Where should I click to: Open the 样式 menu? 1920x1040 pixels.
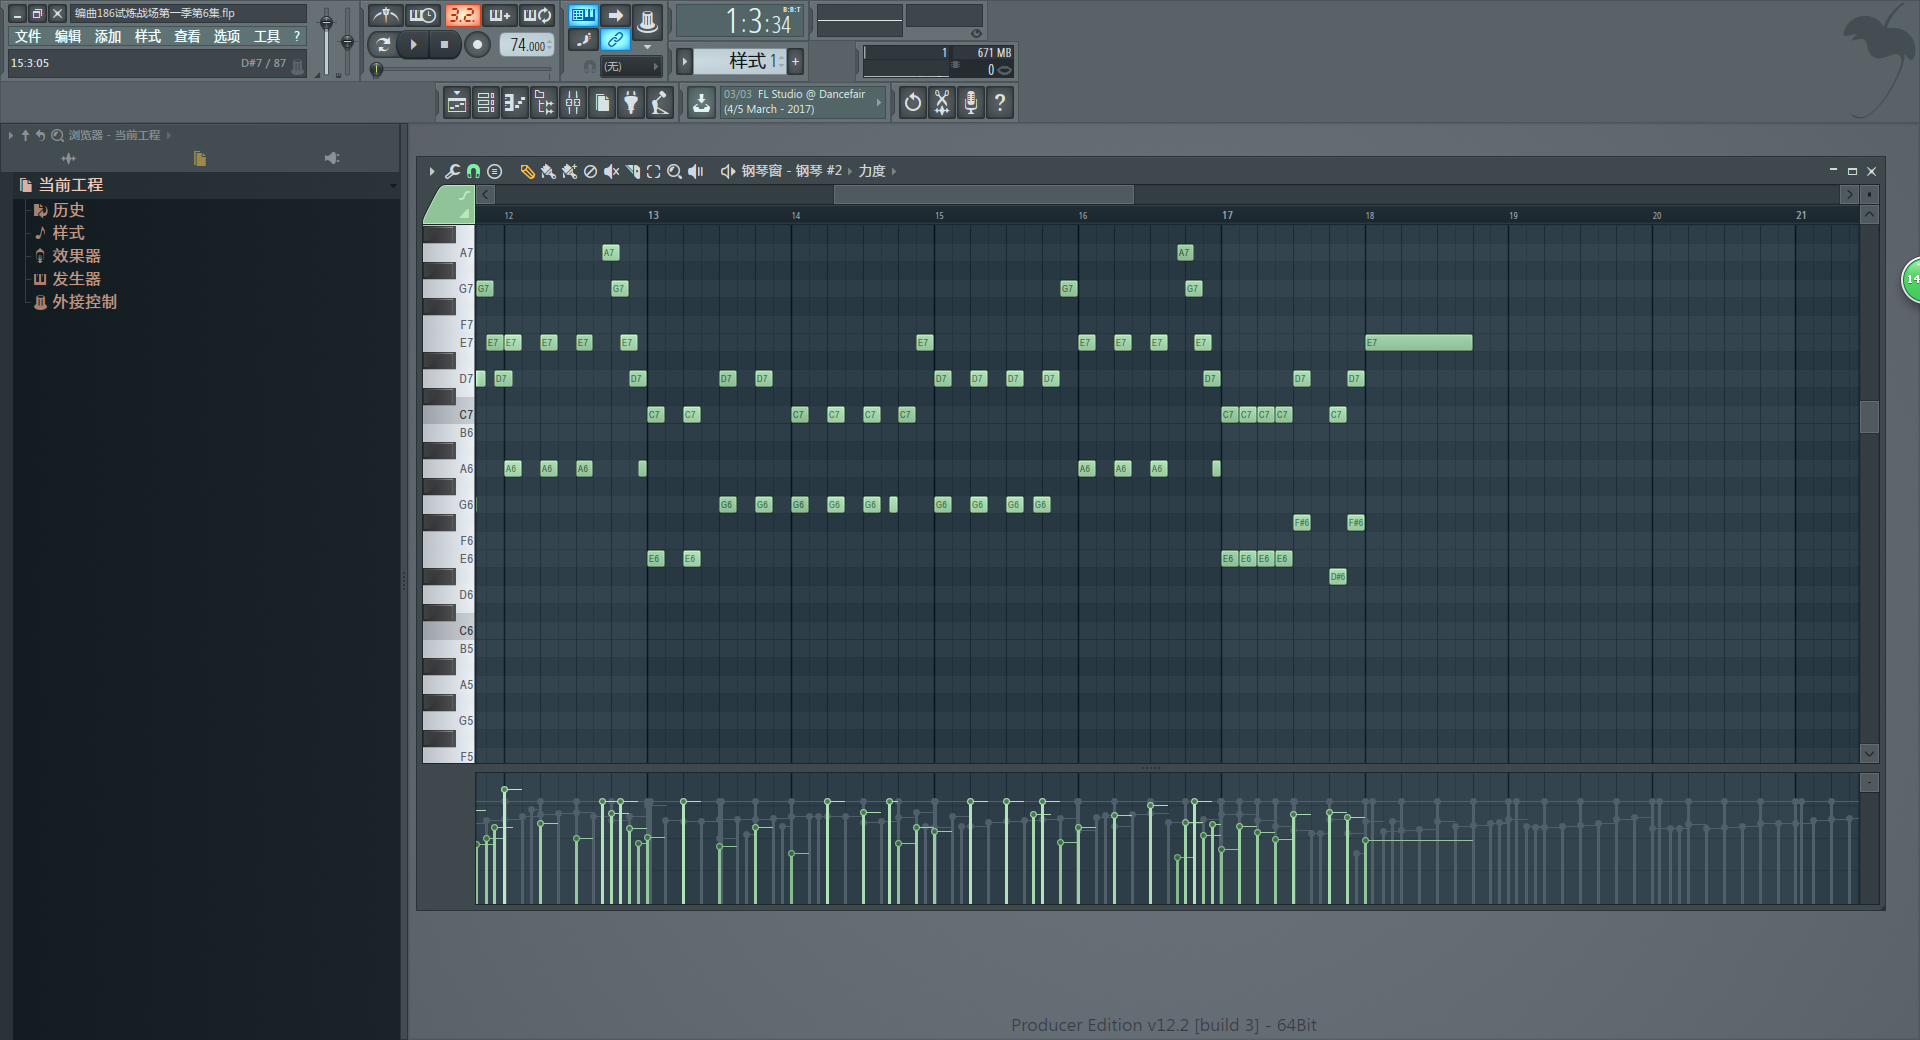[148, 36]
